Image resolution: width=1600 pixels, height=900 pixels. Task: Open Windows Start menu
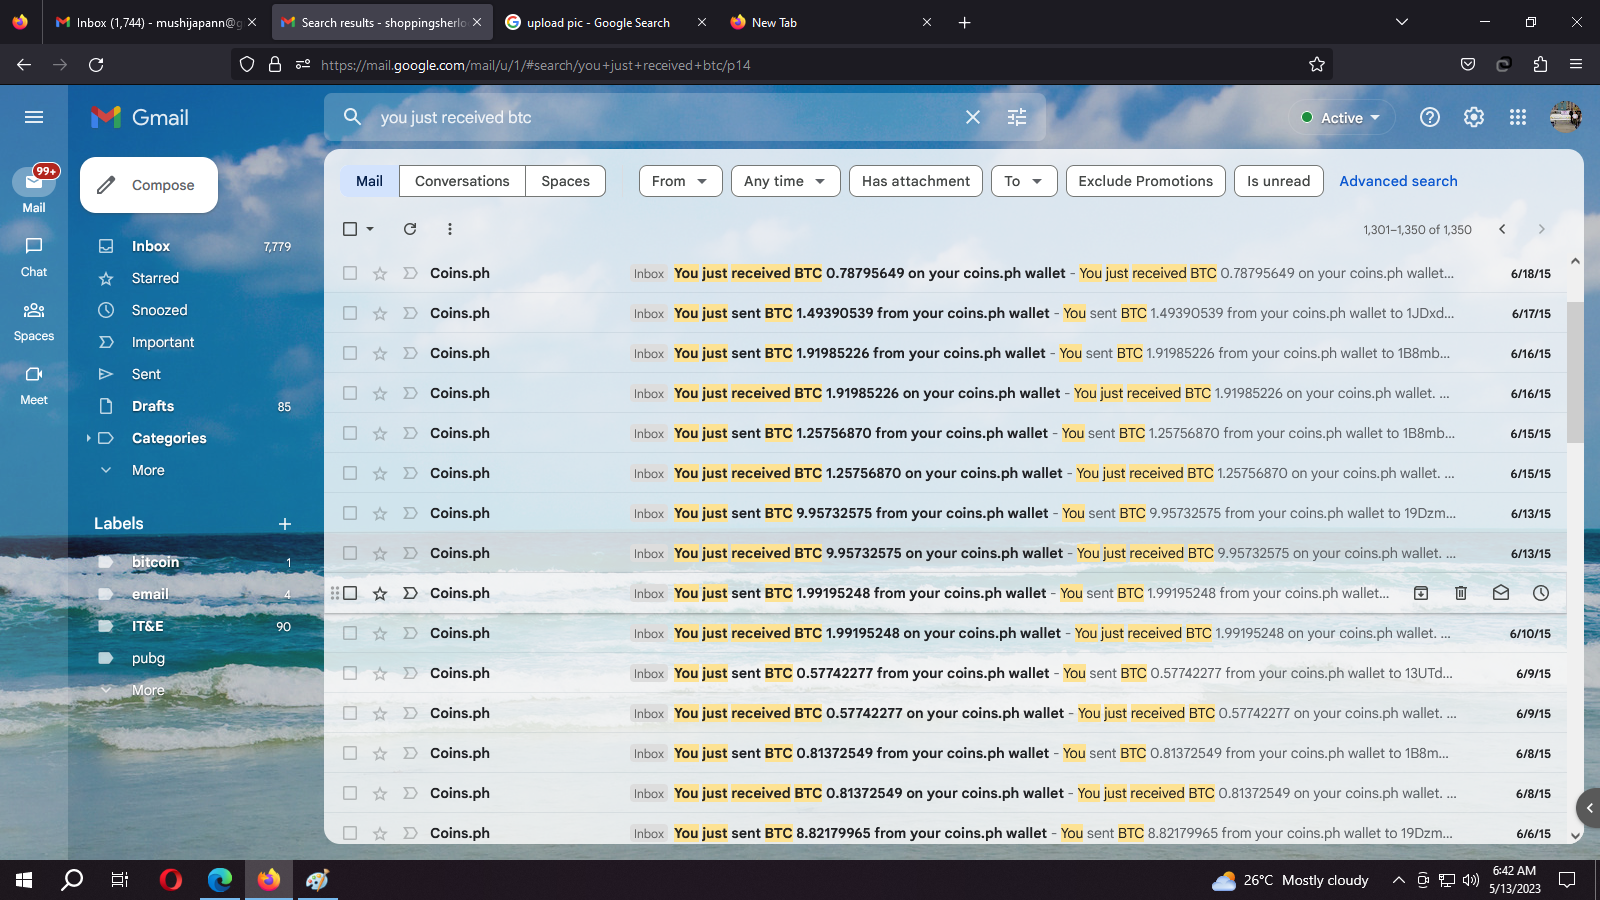(24, 880)
